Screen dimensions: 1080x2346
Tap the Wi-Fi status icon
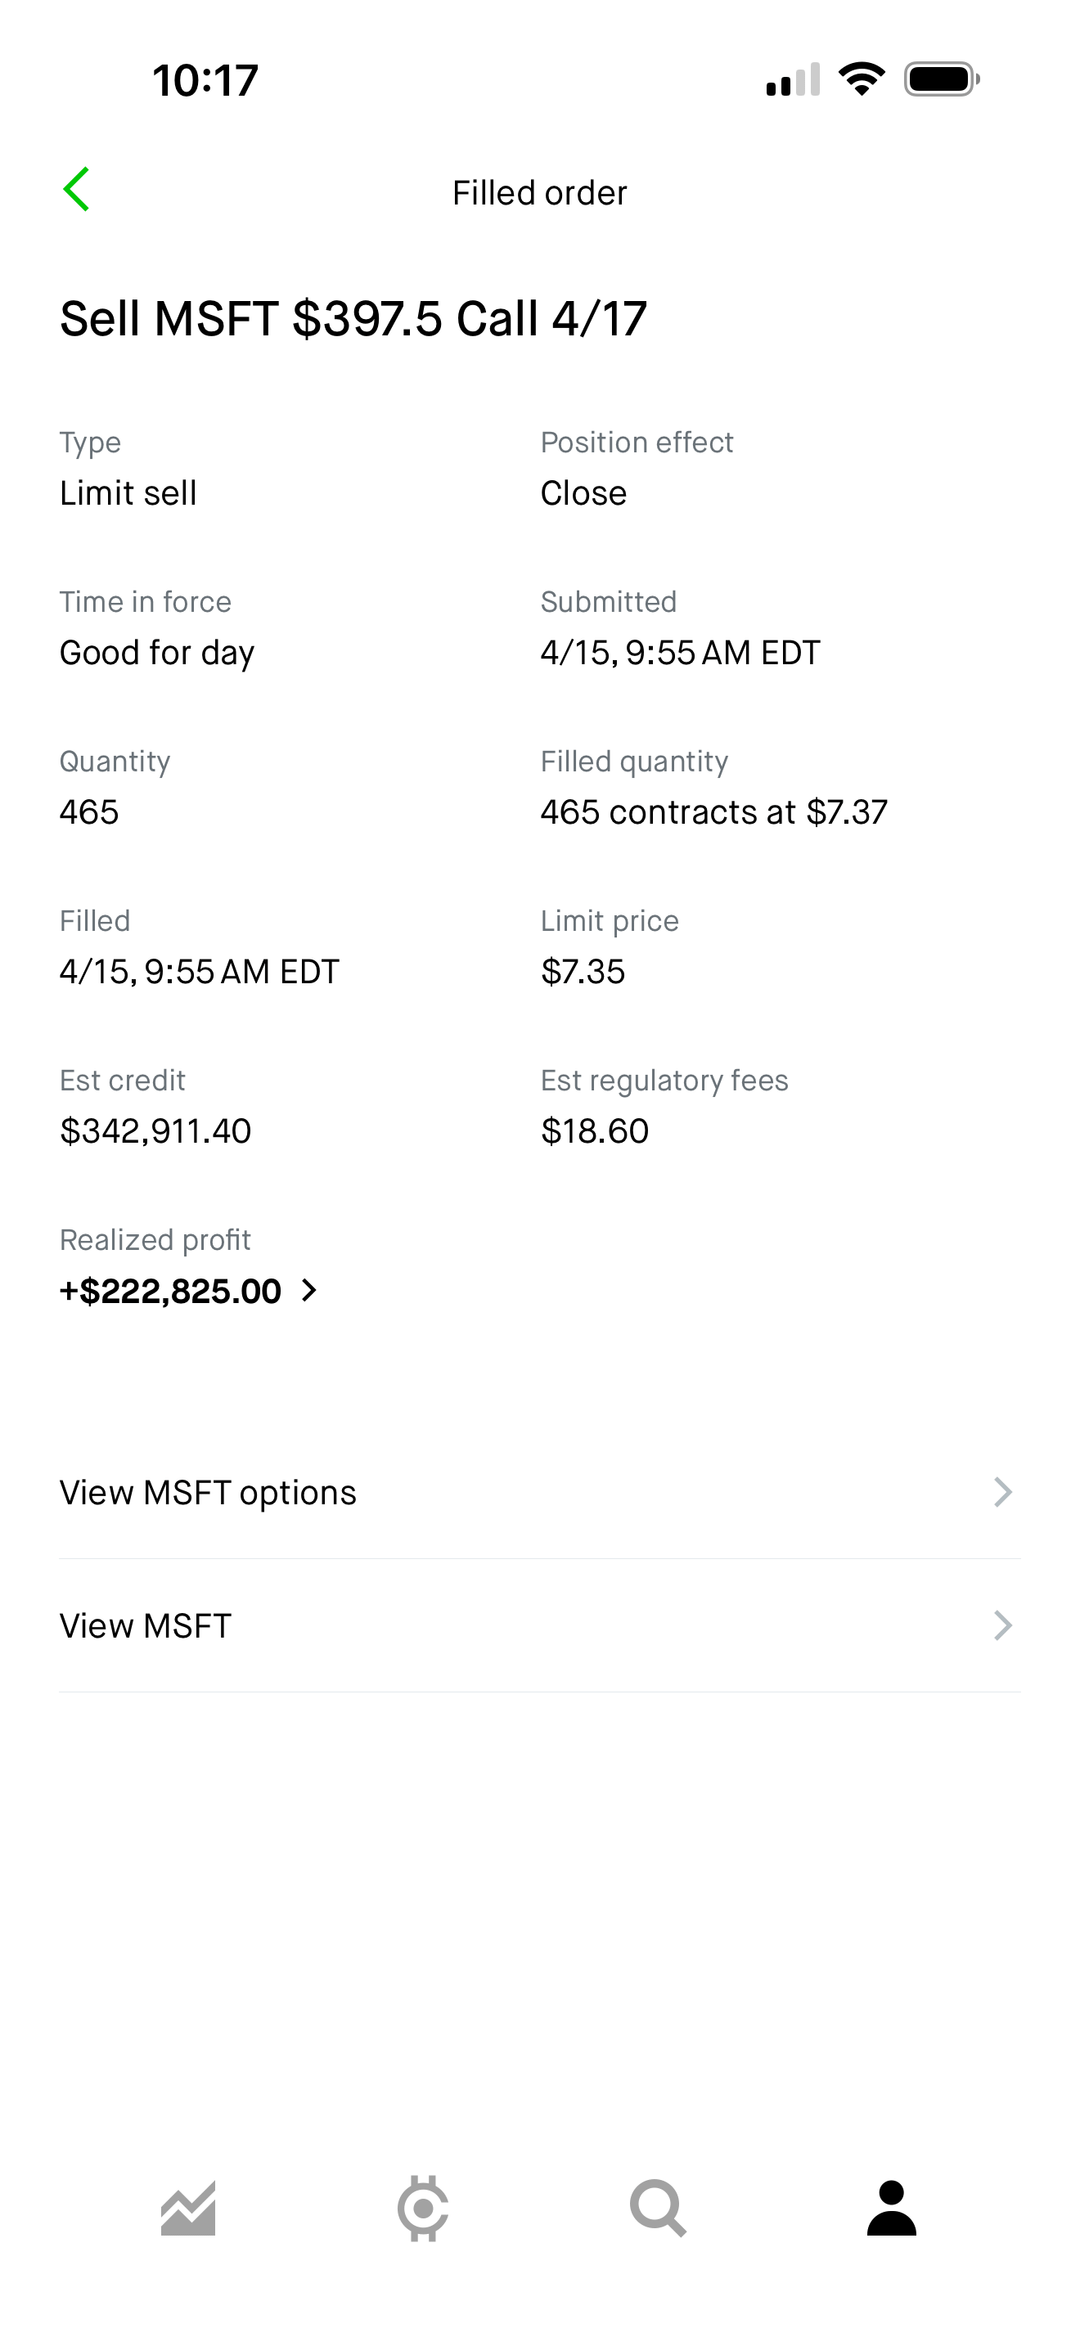pos(861,79)
